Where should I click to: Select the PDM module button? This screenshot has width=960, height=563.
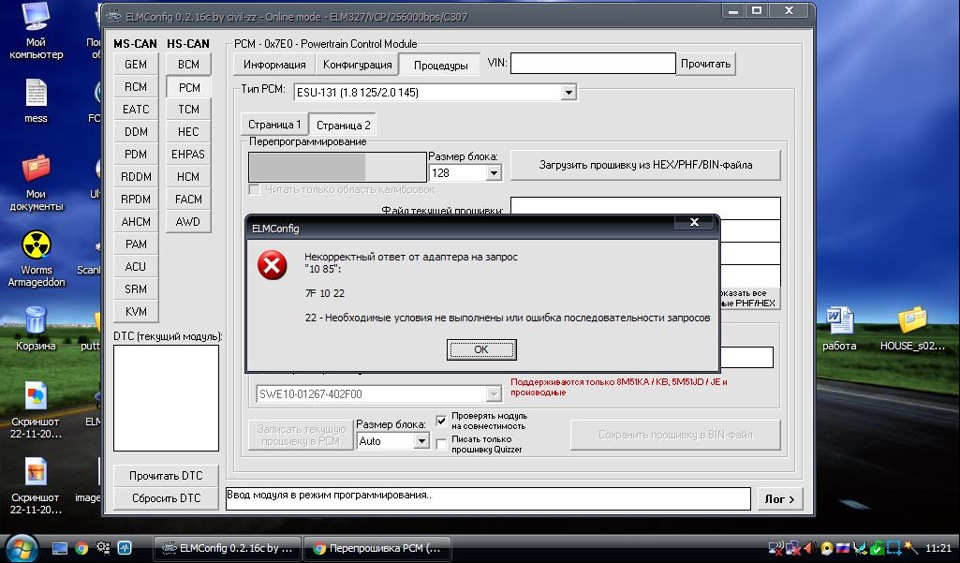click(x=135, y=154)
